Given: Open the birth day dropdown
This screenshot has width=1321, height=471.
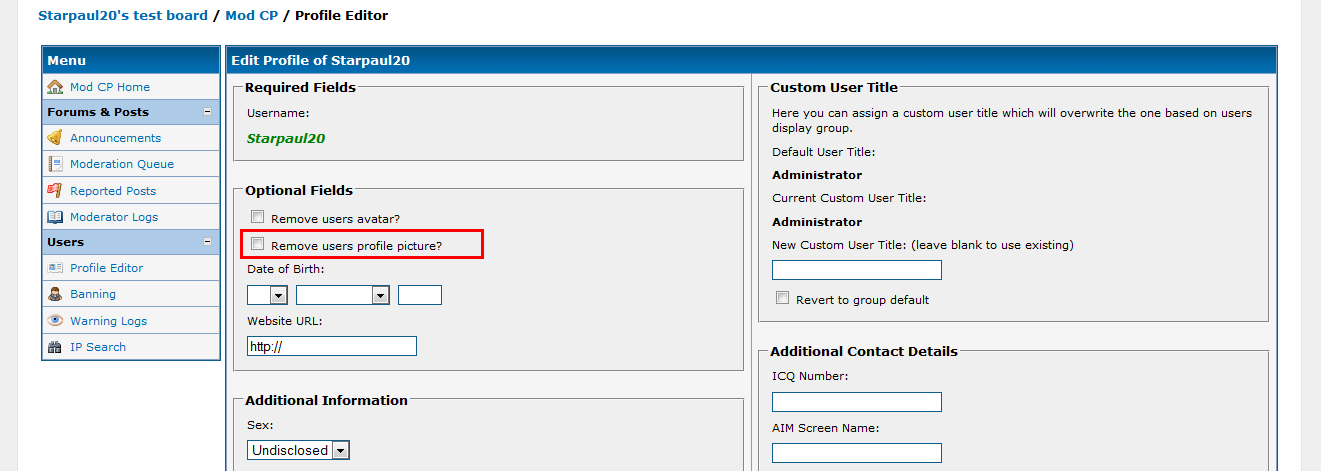Looking at the screenshot, I should coord(268,295).
